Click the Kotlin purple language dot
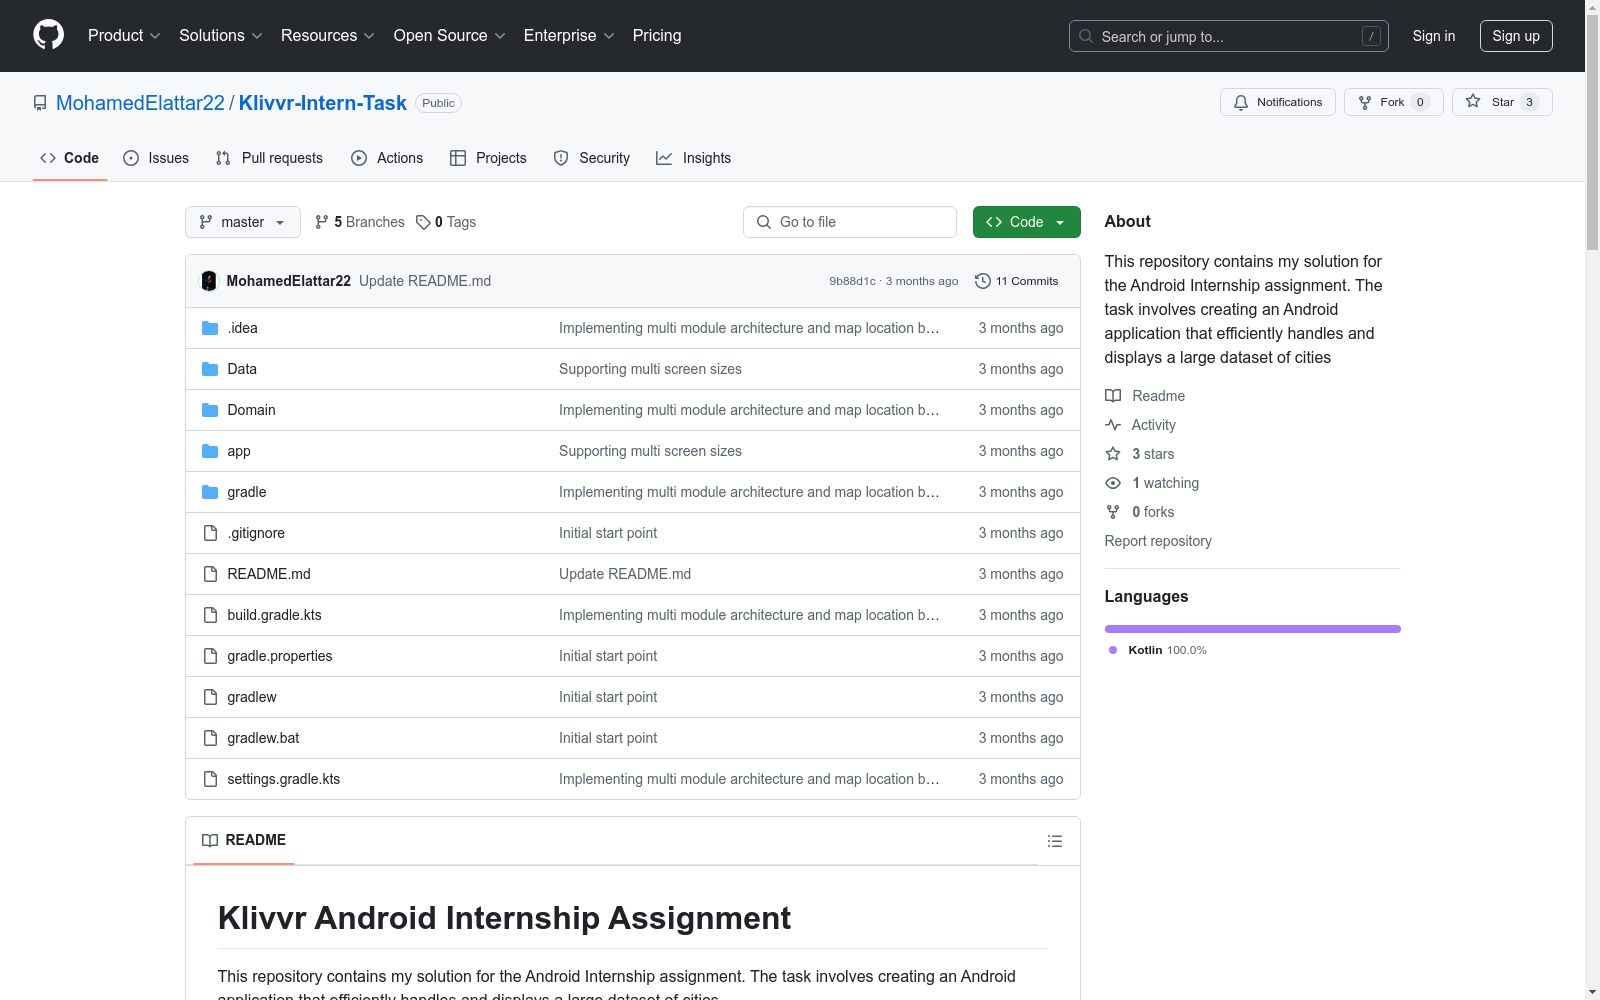Screen dimensions: 1600x1000 1113,650
